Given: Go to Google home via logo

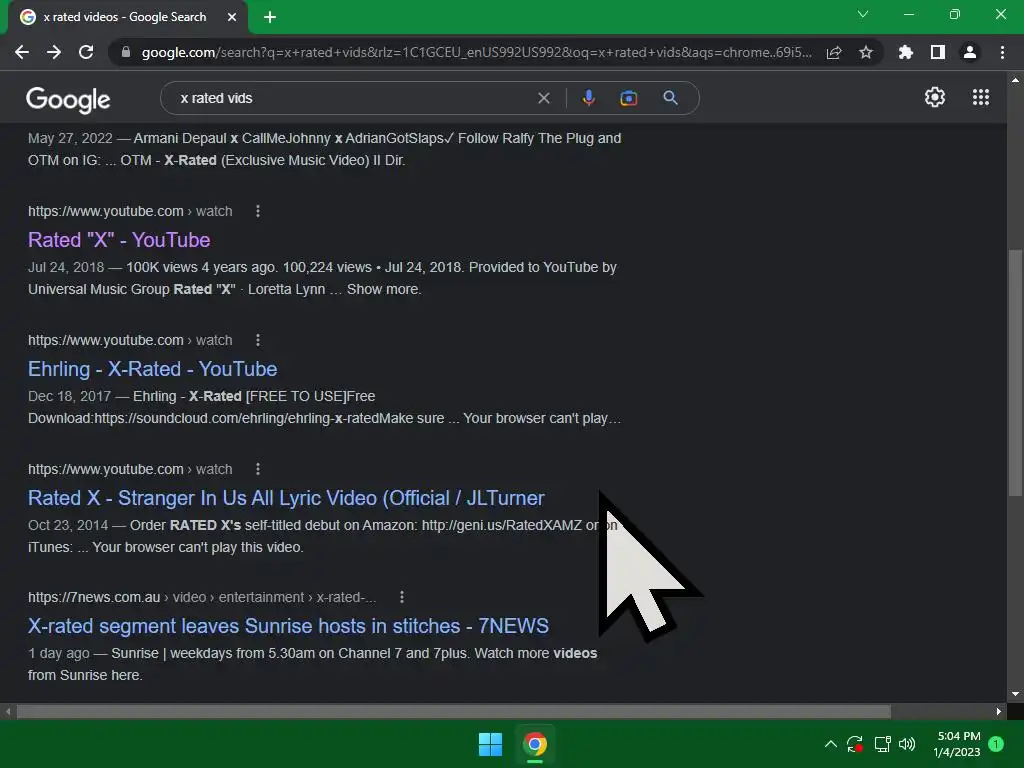Looking at the screenshot, I should (x=68, y=99).
